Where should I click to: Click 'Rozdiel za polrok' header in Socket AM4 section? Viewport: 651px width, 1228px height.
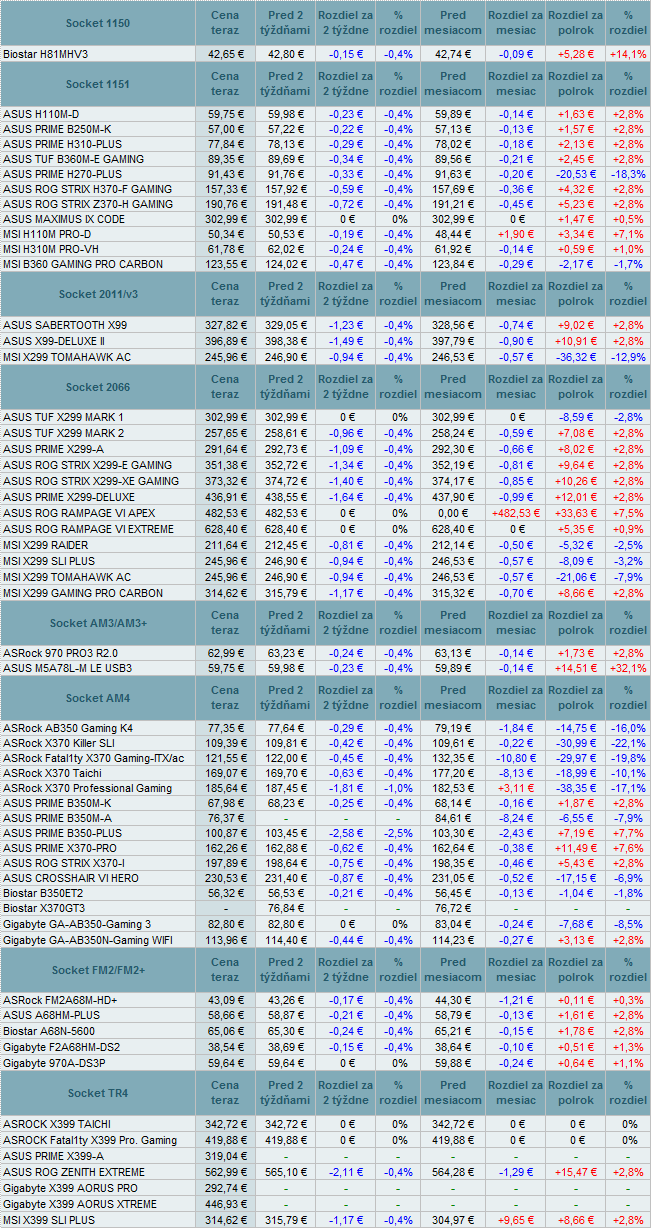click(575, 698)
